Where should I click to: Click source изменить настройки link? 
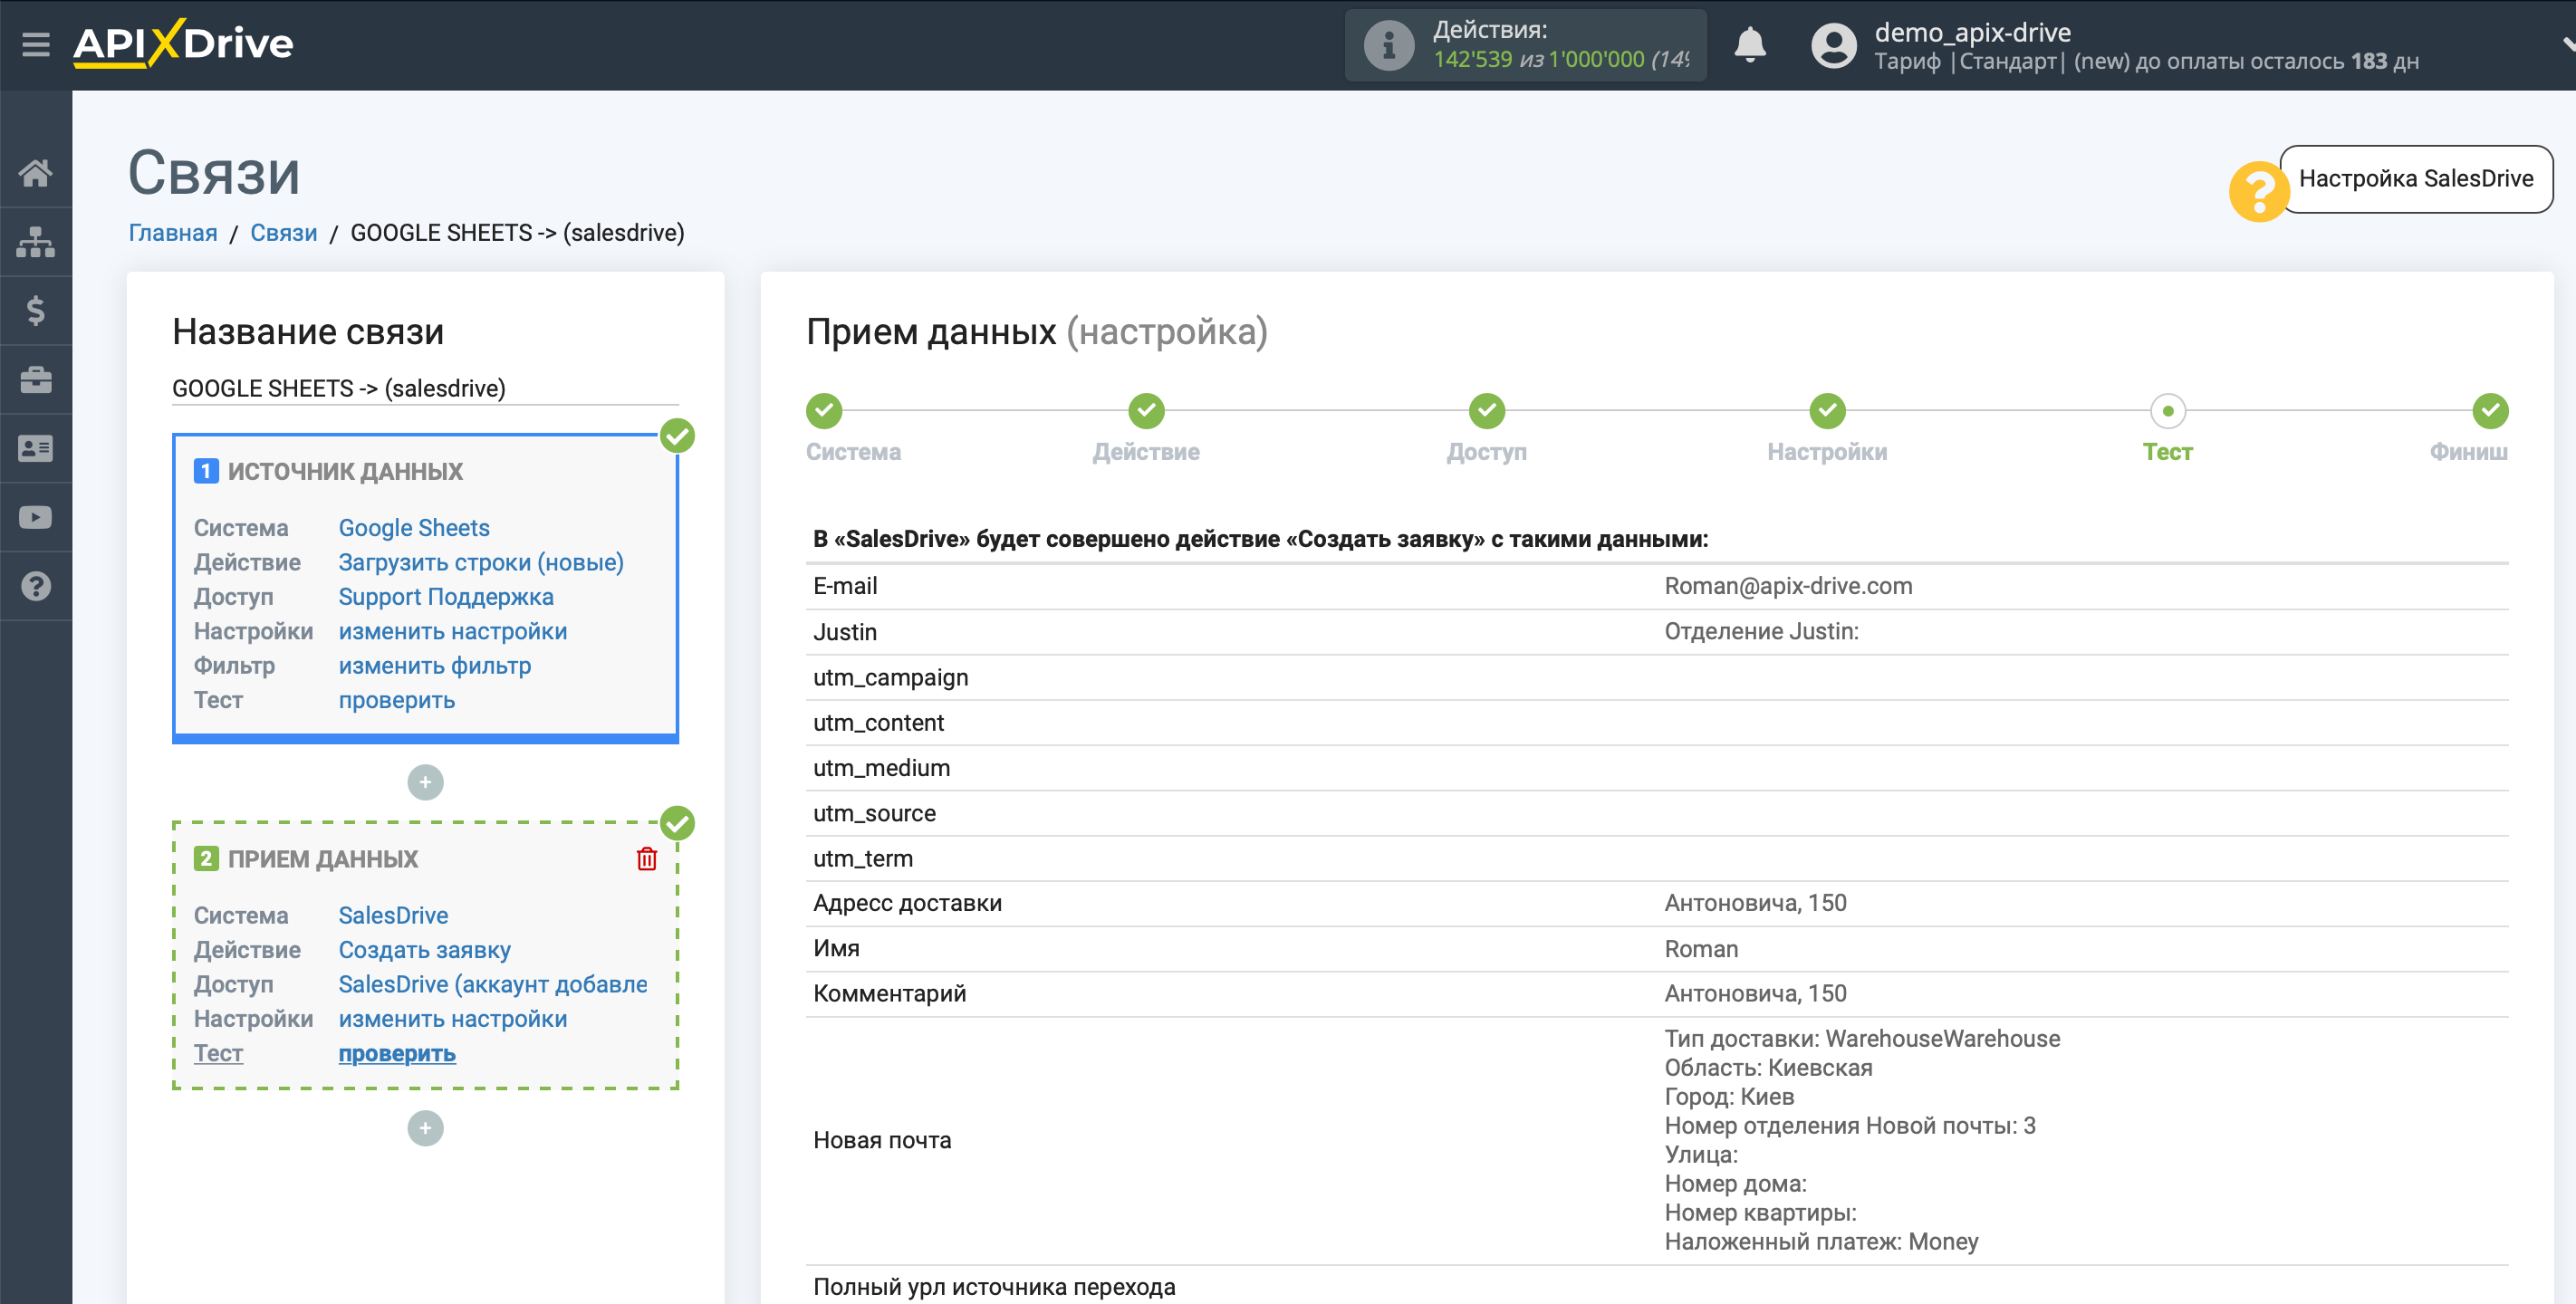click(x=453, y=632)
